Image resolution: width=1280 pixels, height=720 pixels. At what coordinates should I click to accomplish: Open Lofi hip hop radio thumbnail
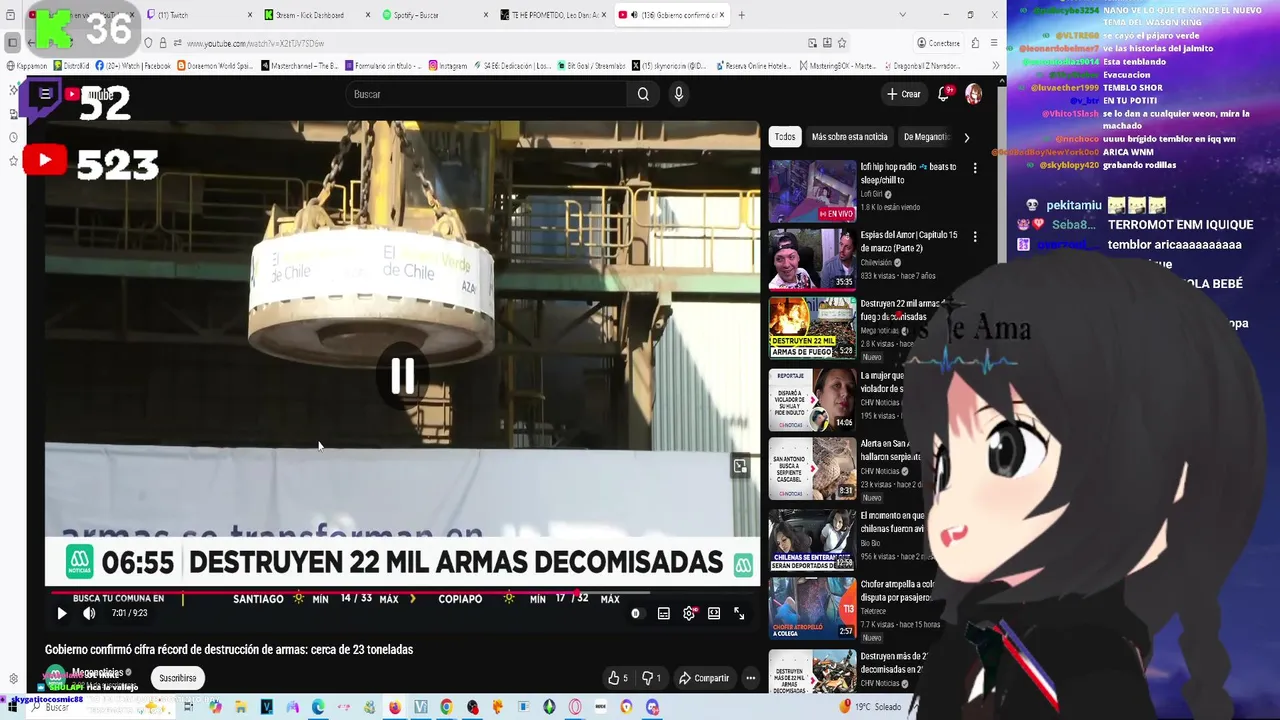coord(812,191)
